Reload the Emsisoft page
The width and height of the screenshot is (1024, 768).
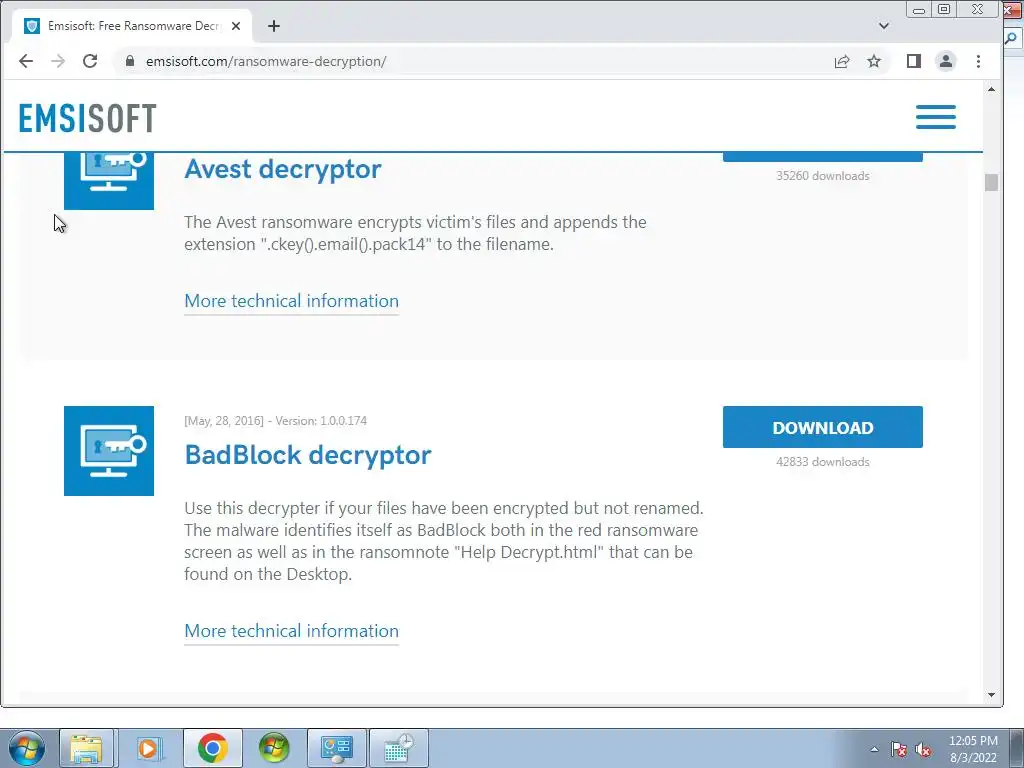point(90,61)
